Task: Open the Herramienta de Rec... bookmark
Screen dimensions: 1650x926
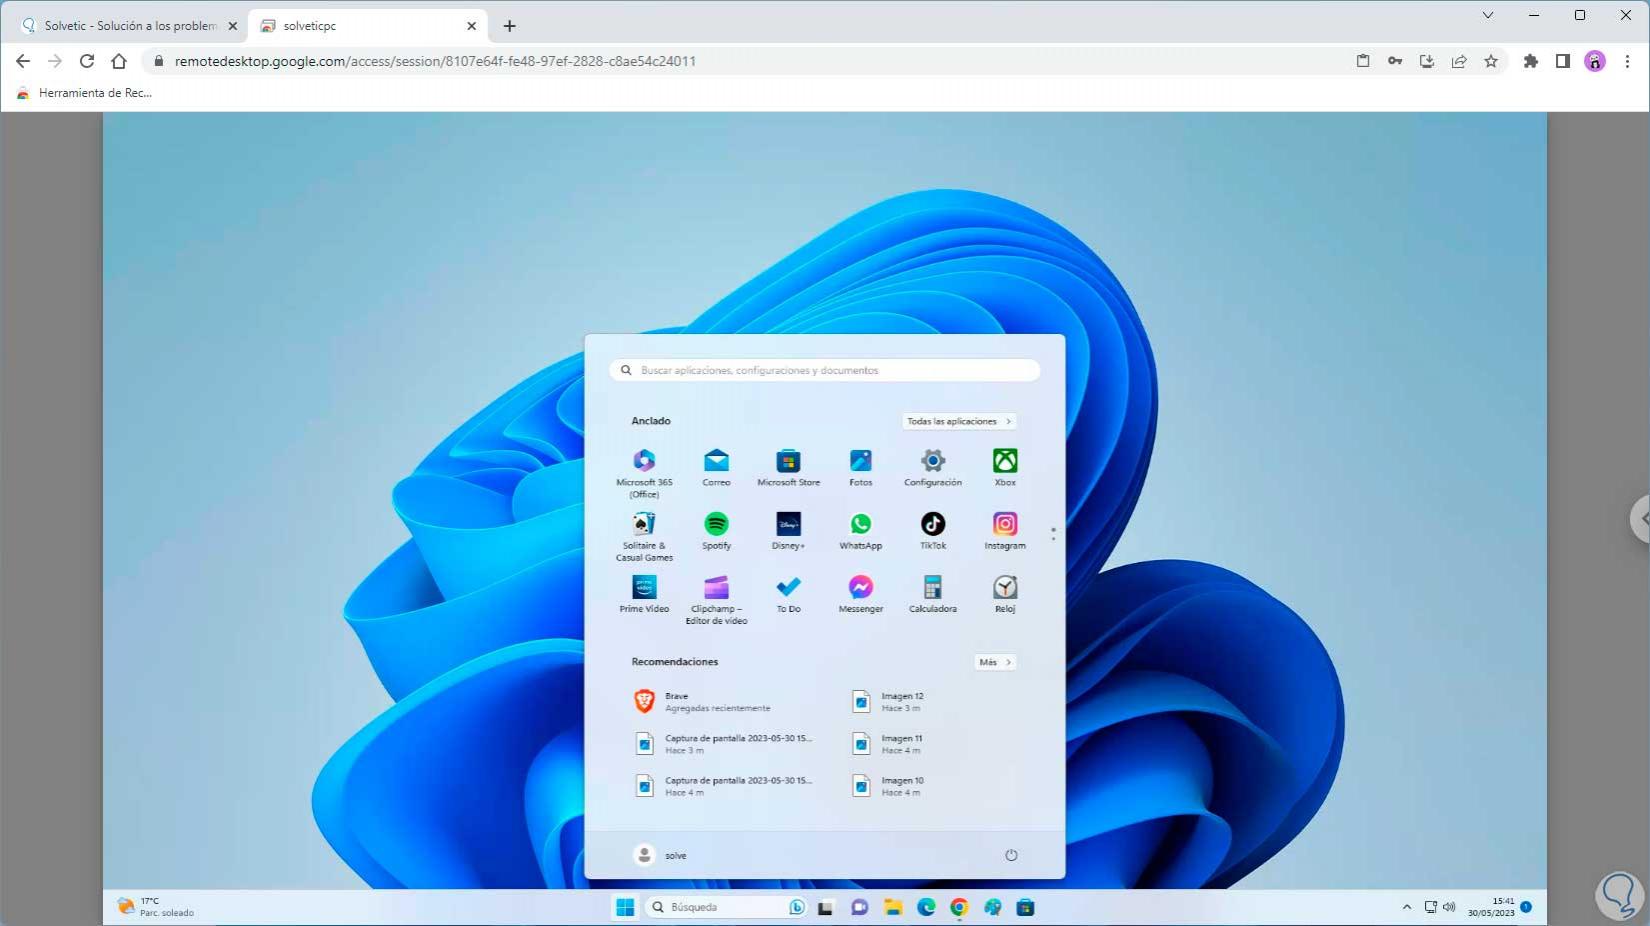Action: 84,93
